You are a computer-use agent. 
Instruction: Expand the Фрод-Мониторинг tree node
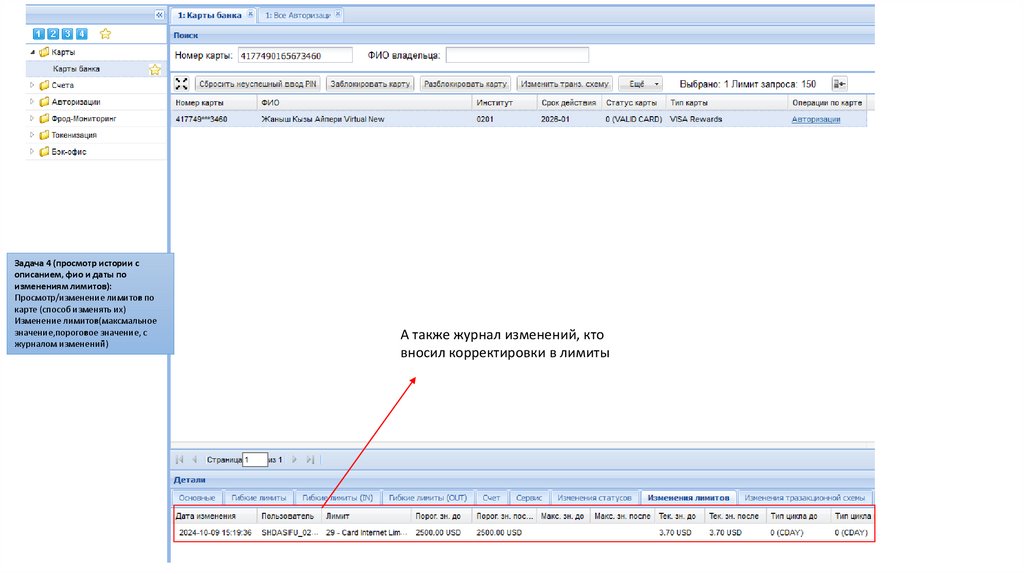(x=32, y=118)
